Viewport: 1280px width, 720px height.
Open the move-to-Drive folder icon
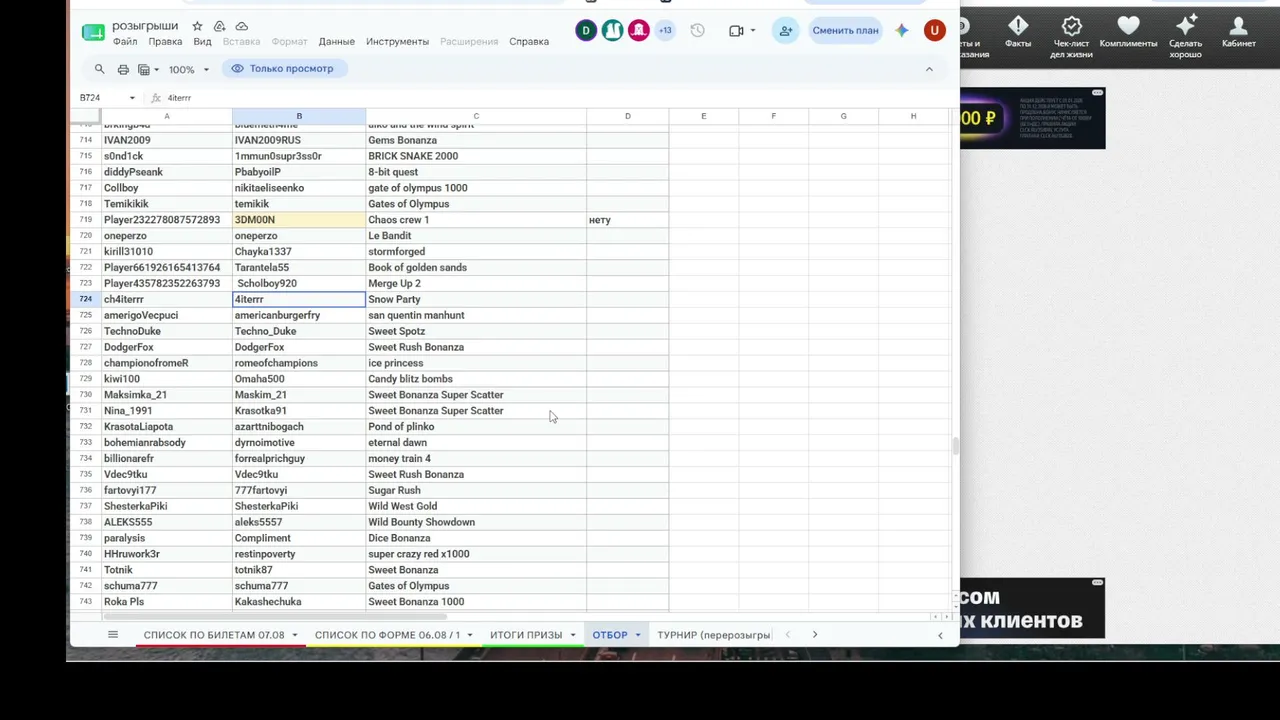coord(219,26)
